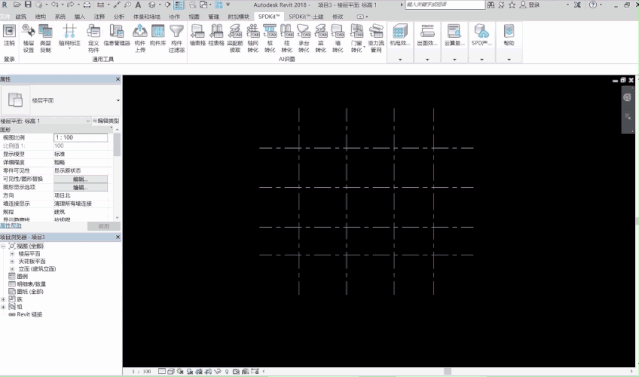Click 编辑 button for 可见性/图形替换
This screenshot has width=639, height=377.
pos(81,179)
